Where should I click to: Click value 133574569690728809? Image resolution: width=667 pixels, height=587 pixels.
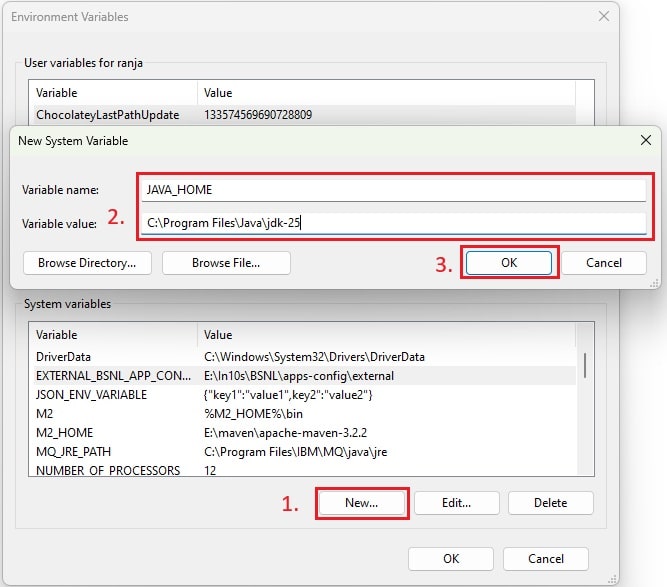click(258, 115)
